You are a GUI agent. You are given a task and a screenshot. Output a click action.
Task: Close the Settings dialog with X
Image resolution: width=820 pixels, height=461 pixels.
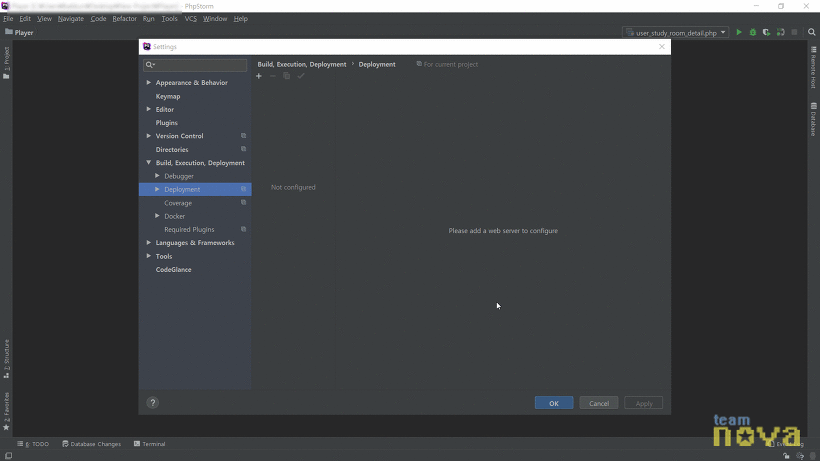point(662,47)
